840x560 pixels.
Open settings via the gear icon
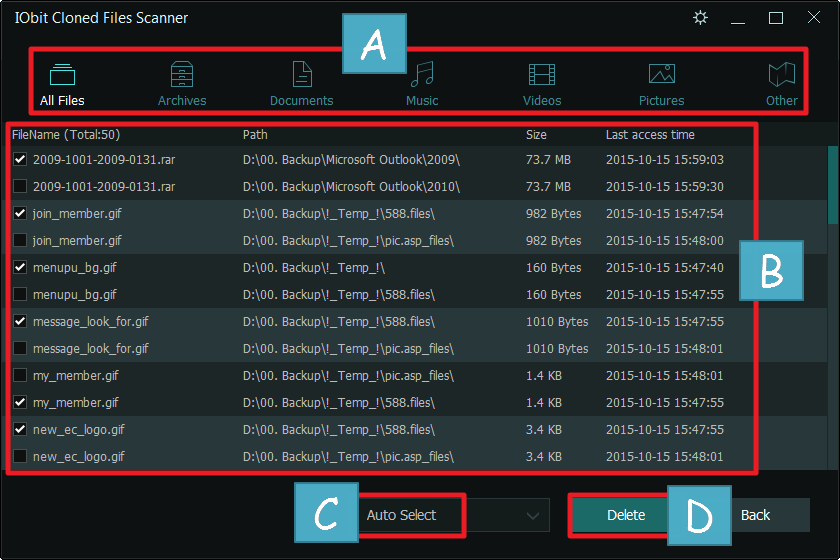click(700, 18)
